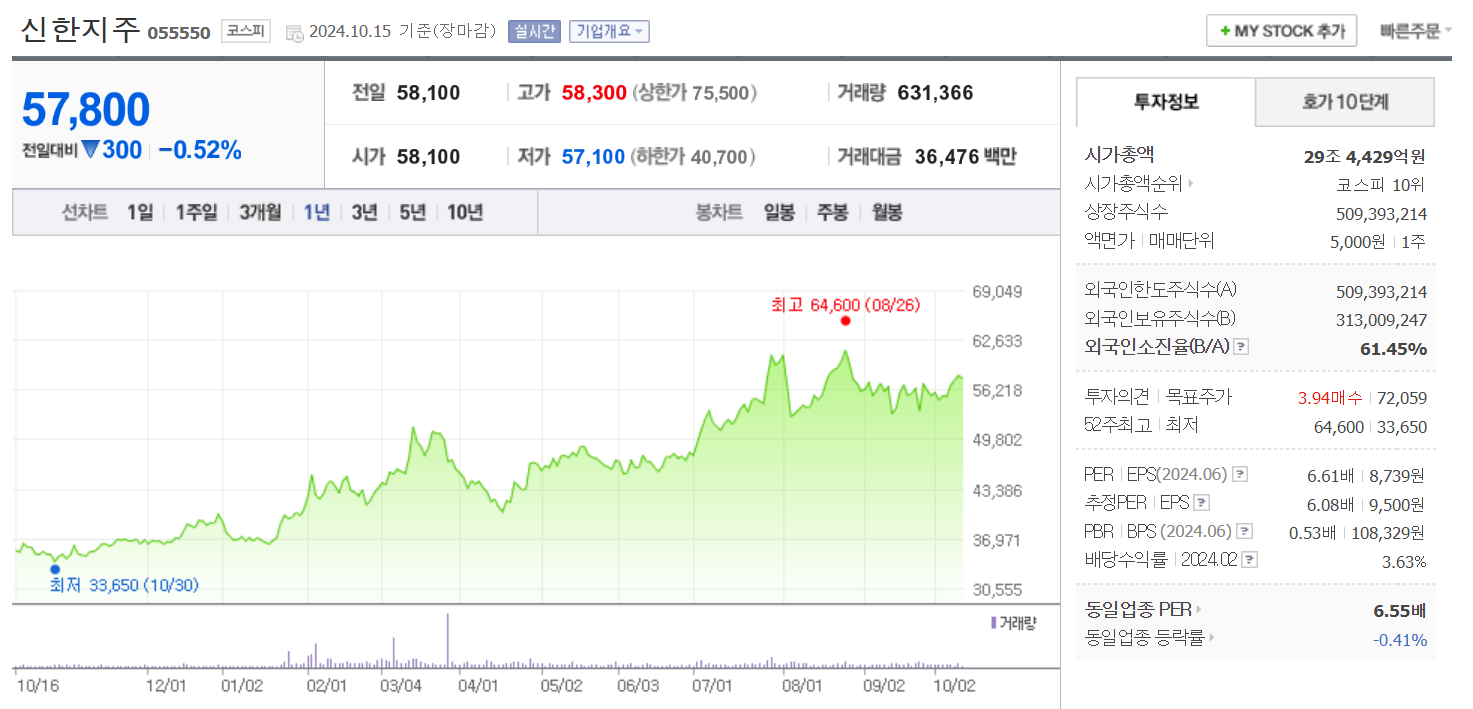Viewport: 1473px width, 709px height.
Task: Switch to the 호가10단계 tab
Action: click(1345, 101)
